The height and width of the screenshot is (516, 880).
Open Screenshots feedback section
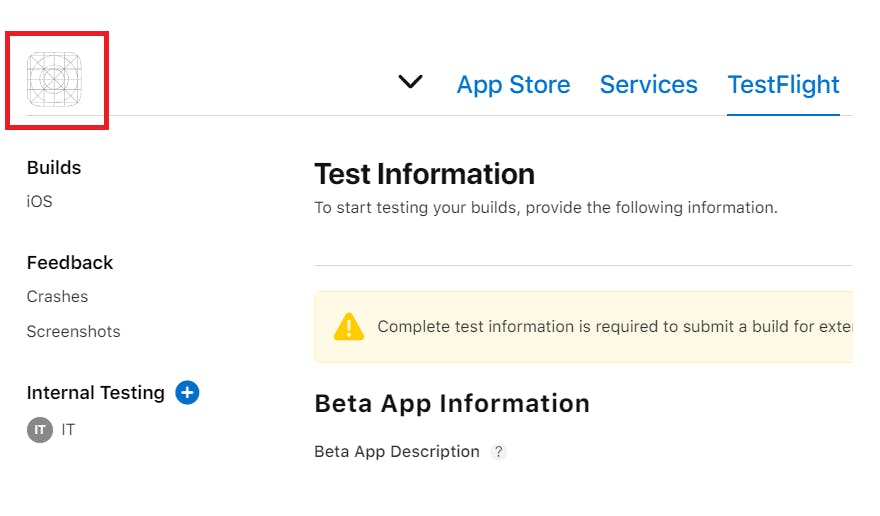(x=73, y=332)
